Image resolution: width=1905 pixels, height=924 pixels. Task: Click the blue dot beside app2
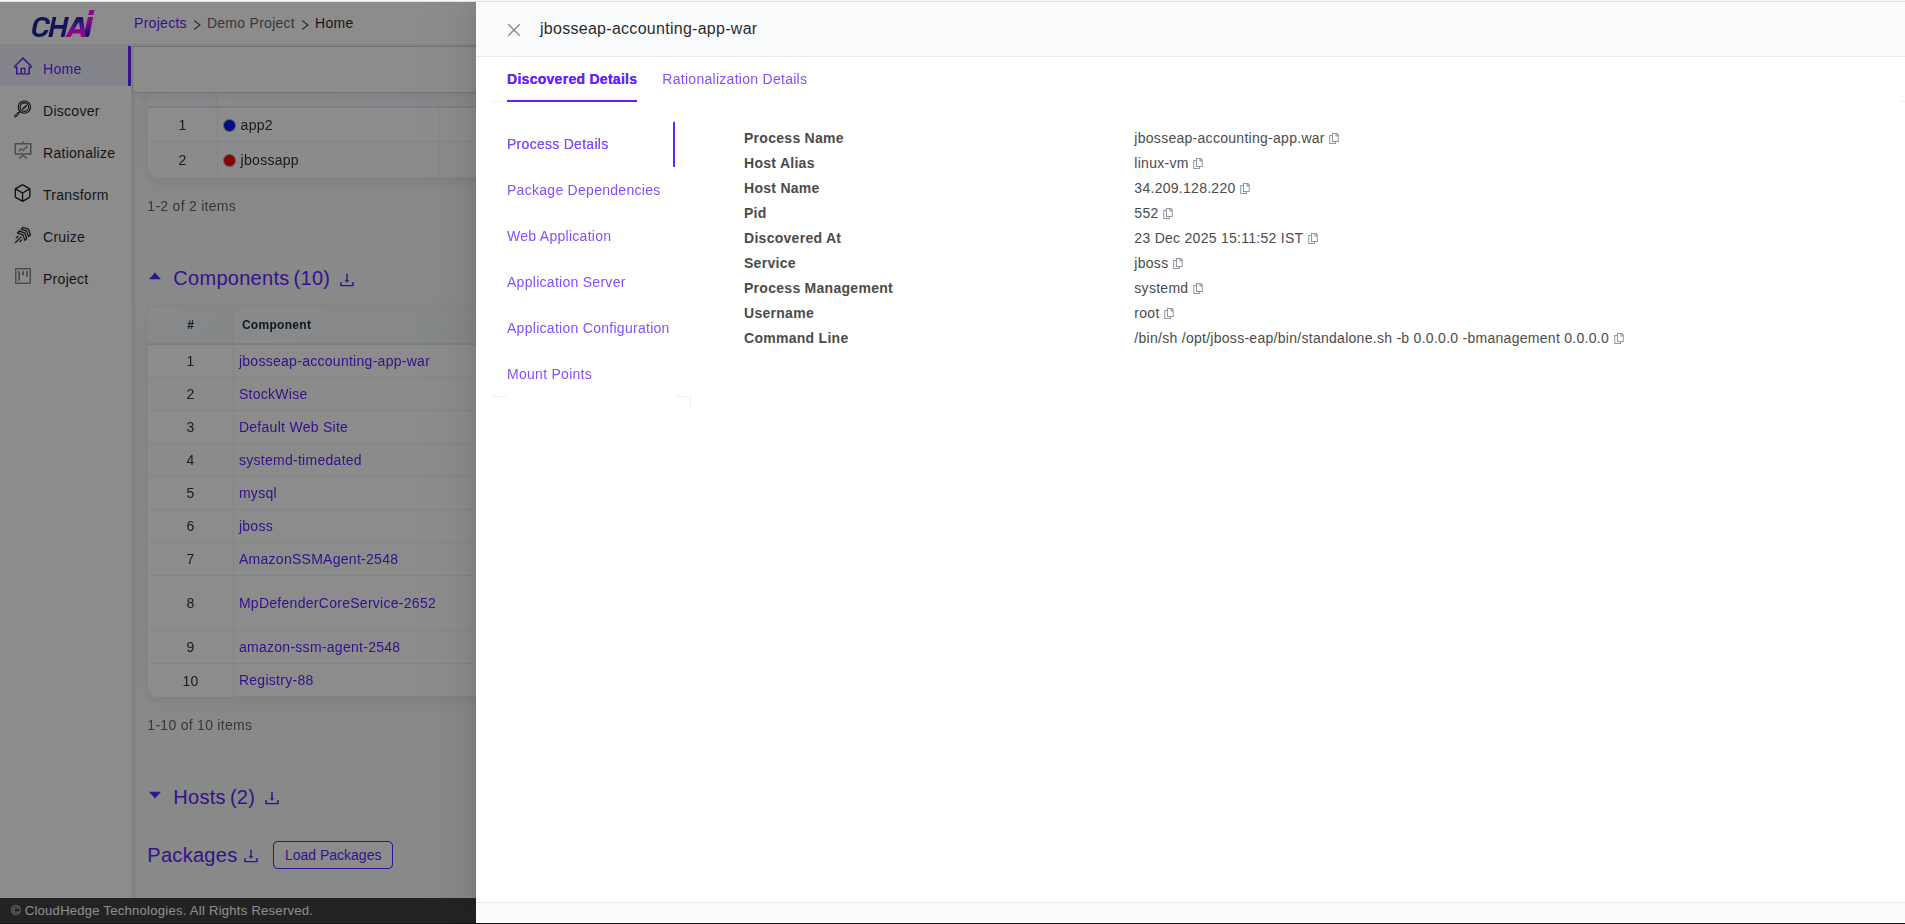click(x=229, y=125)
